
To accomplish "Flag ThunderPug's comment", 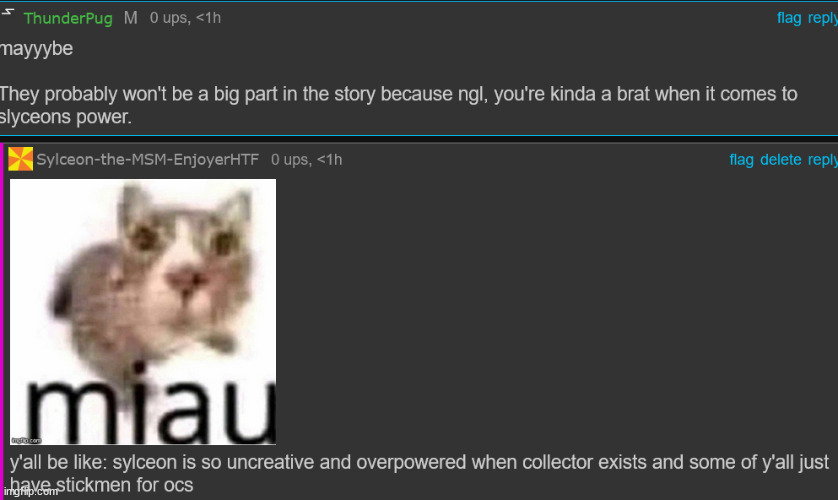I will pos(789,18).
